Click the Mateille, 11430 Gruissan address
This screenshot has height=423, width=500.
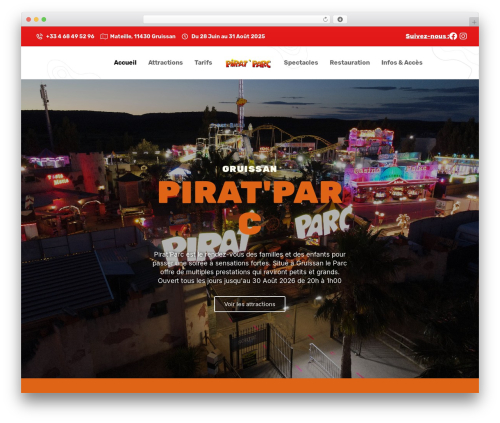click(x=143, y=36)
